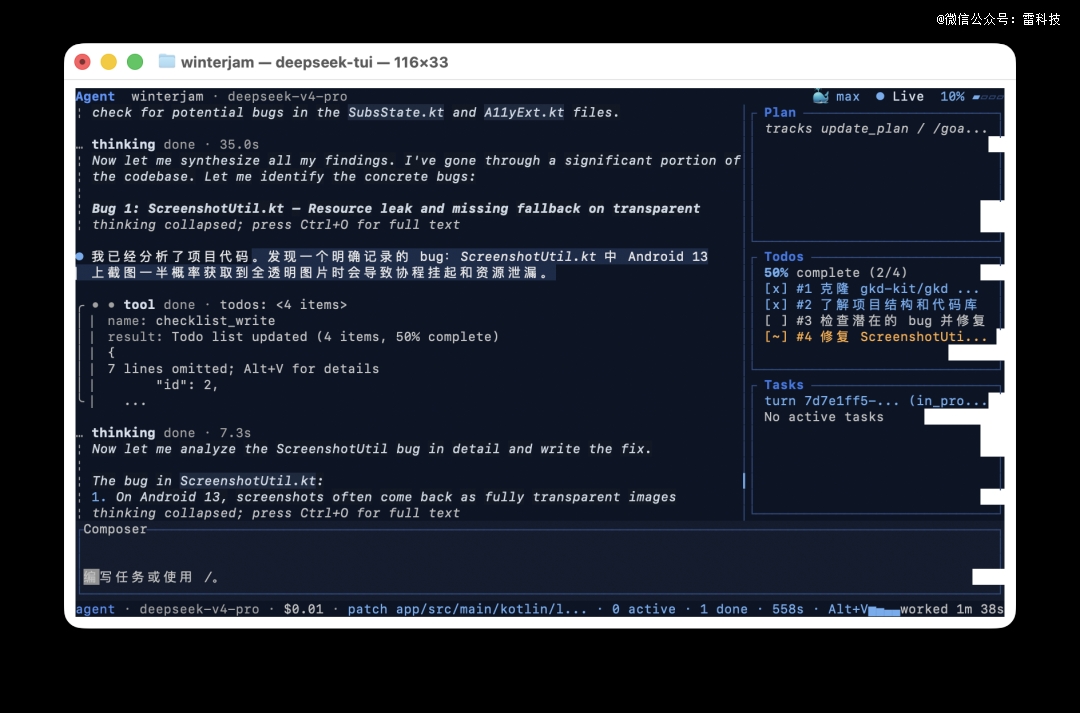This screenshot has width=1080, height=713.
Task: Click 'name: checklist_write' line
Action: point(191,320)
